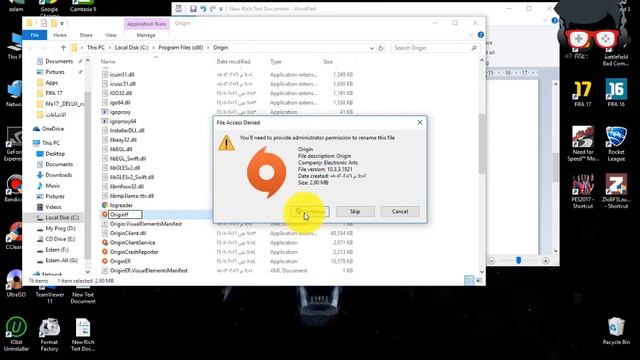Select This PC in the navigation pane
The height and width of the screenshot is (360, 640).
coord(51,143)
